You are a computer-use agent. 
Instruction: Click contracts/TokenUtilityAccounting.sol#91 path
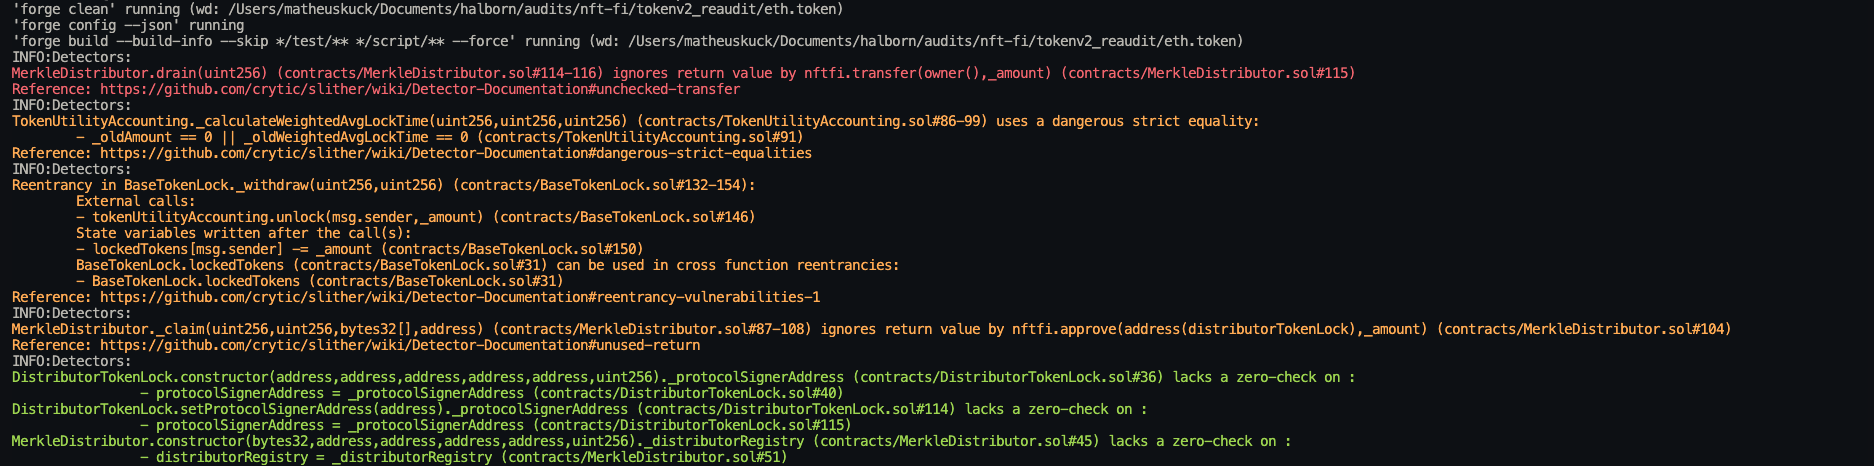point(640,137)
